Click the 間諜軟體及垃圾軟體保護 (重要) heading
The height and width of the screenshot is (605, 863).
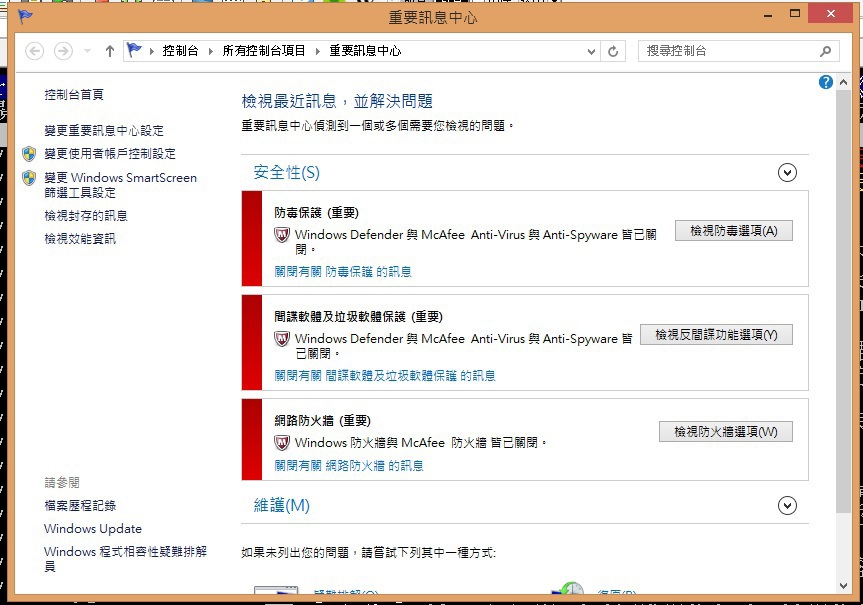click(x=358, y=317)
